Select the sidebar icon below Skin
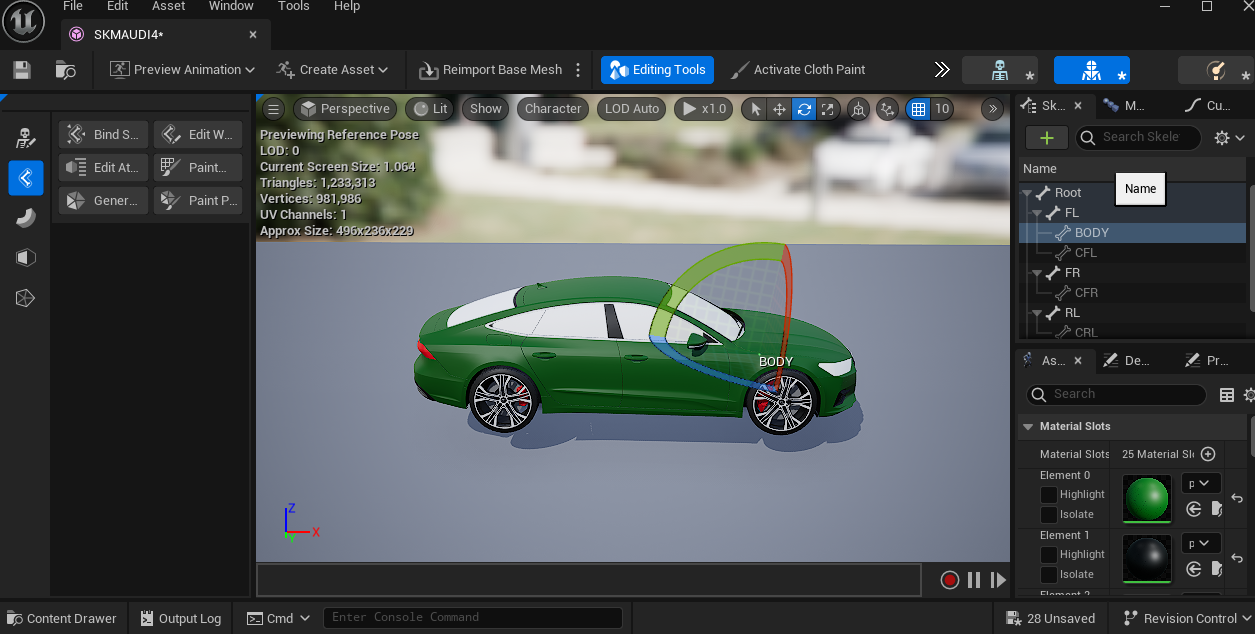Viewport: 1255px width, 634px height. [x=26, y=218]
